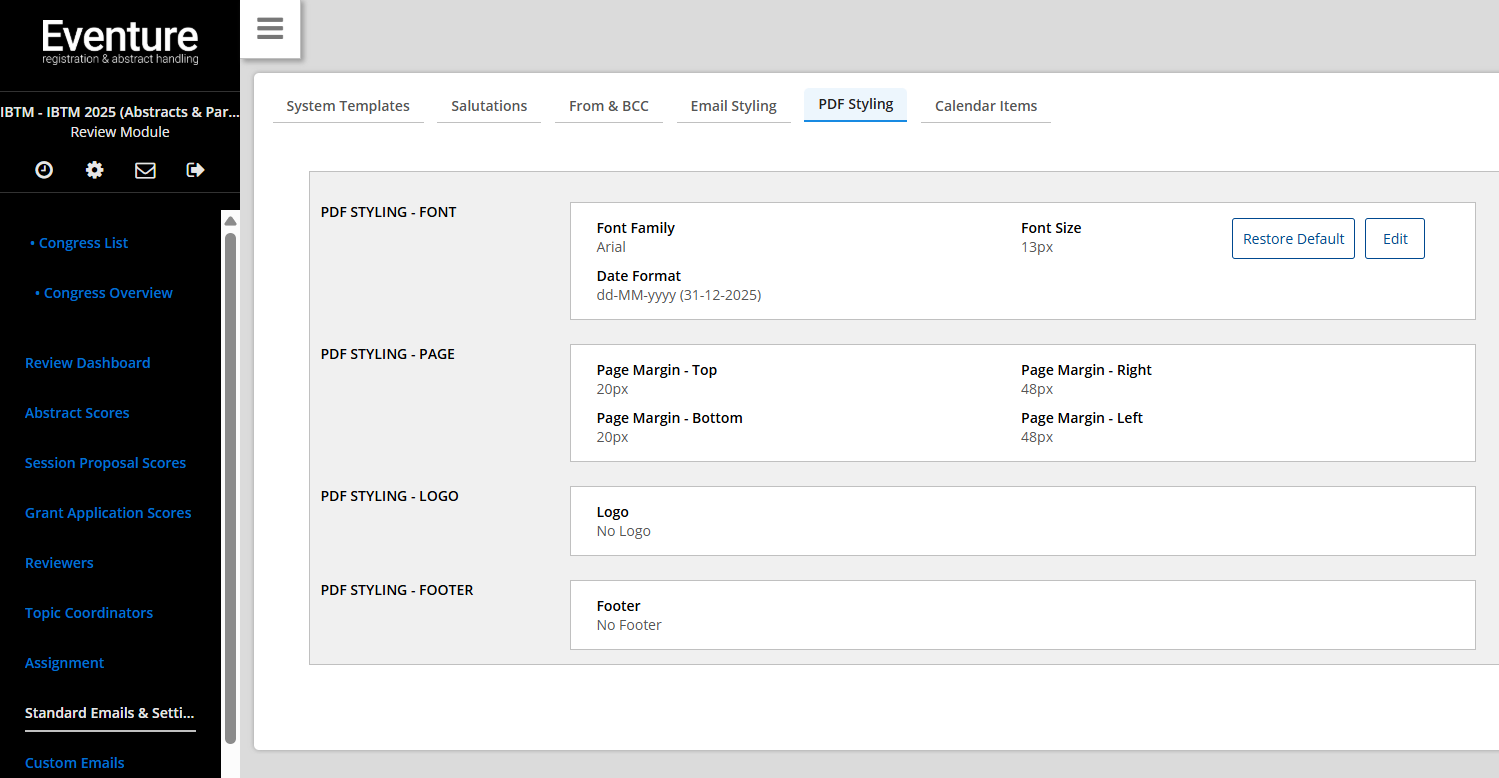Select Standard Emails & Settings menu item

110,713
